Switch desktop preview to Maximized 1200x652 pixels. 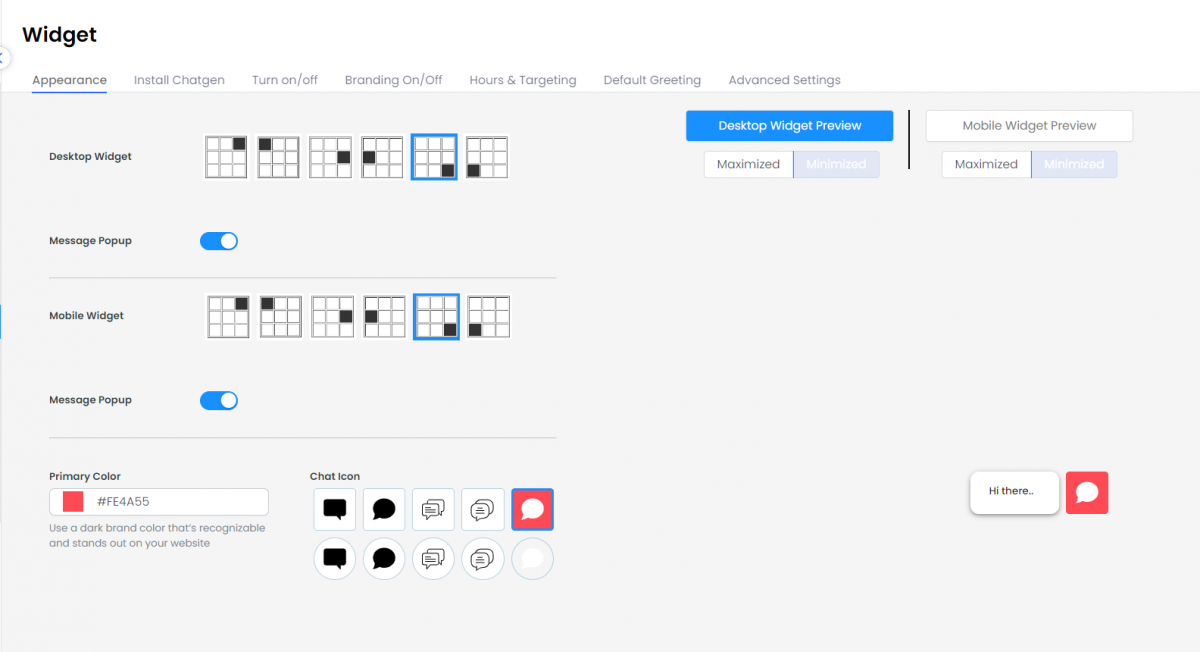(748, 164)
